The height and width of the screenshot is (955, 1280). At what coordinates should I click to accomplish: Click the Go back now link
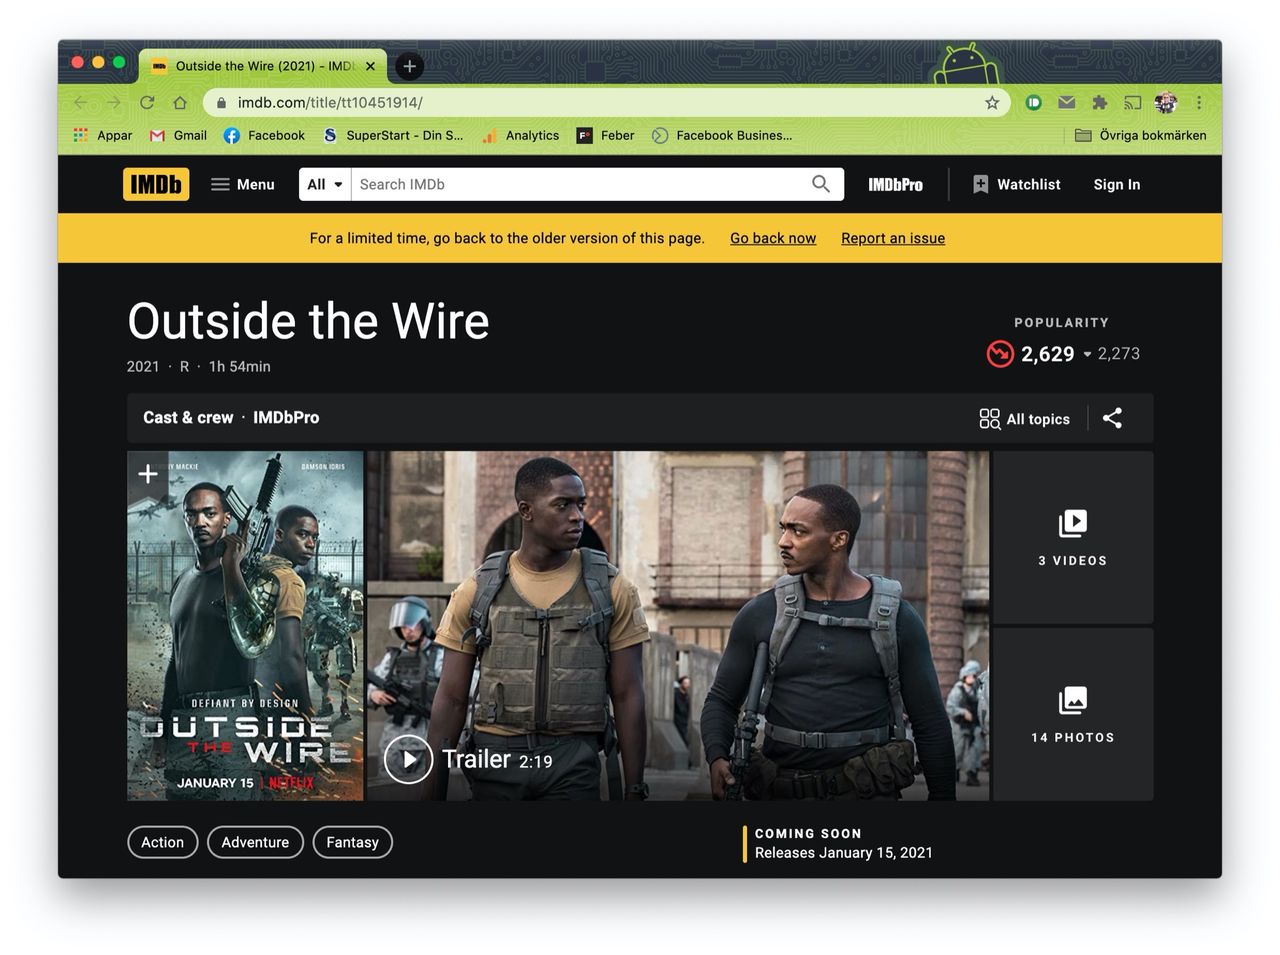772,238
